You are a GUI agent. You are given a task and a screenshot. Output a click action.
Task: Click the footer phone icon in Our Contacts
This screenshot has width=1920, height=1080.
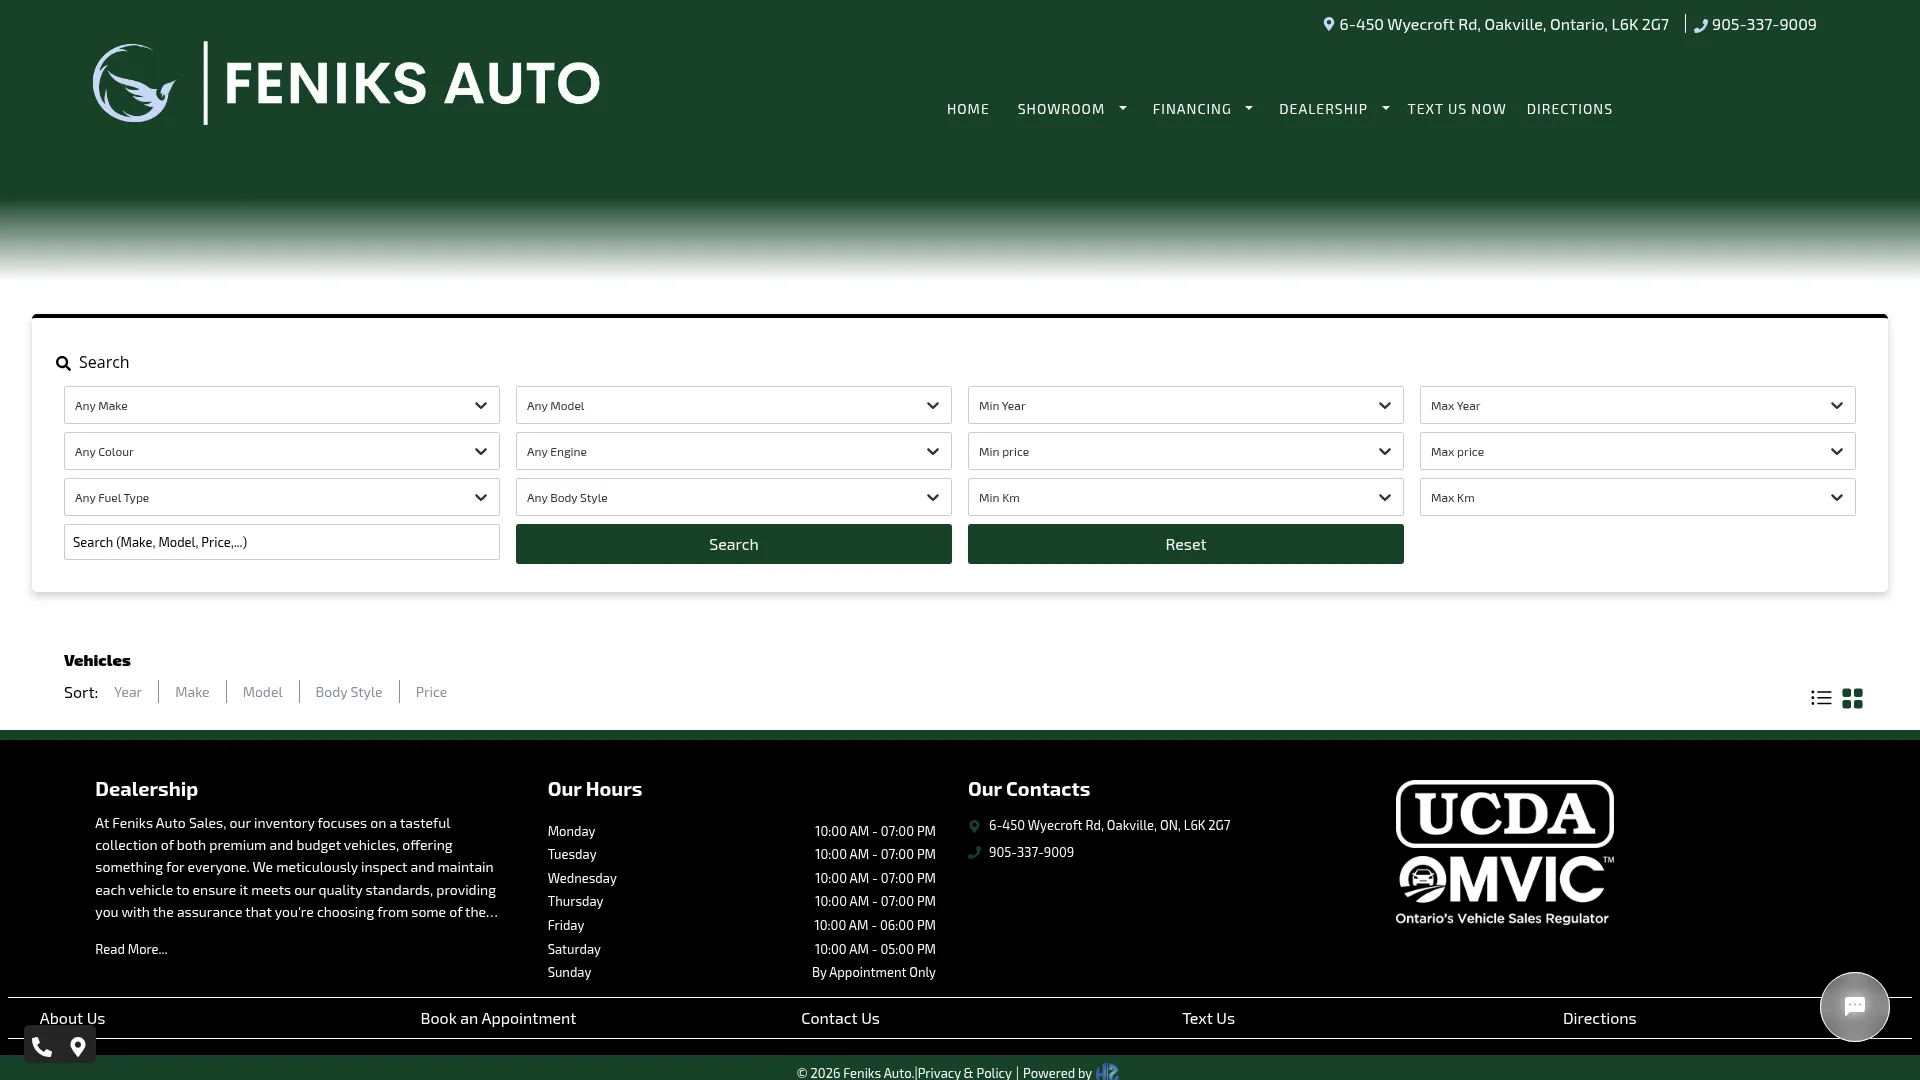pos(974,853)
